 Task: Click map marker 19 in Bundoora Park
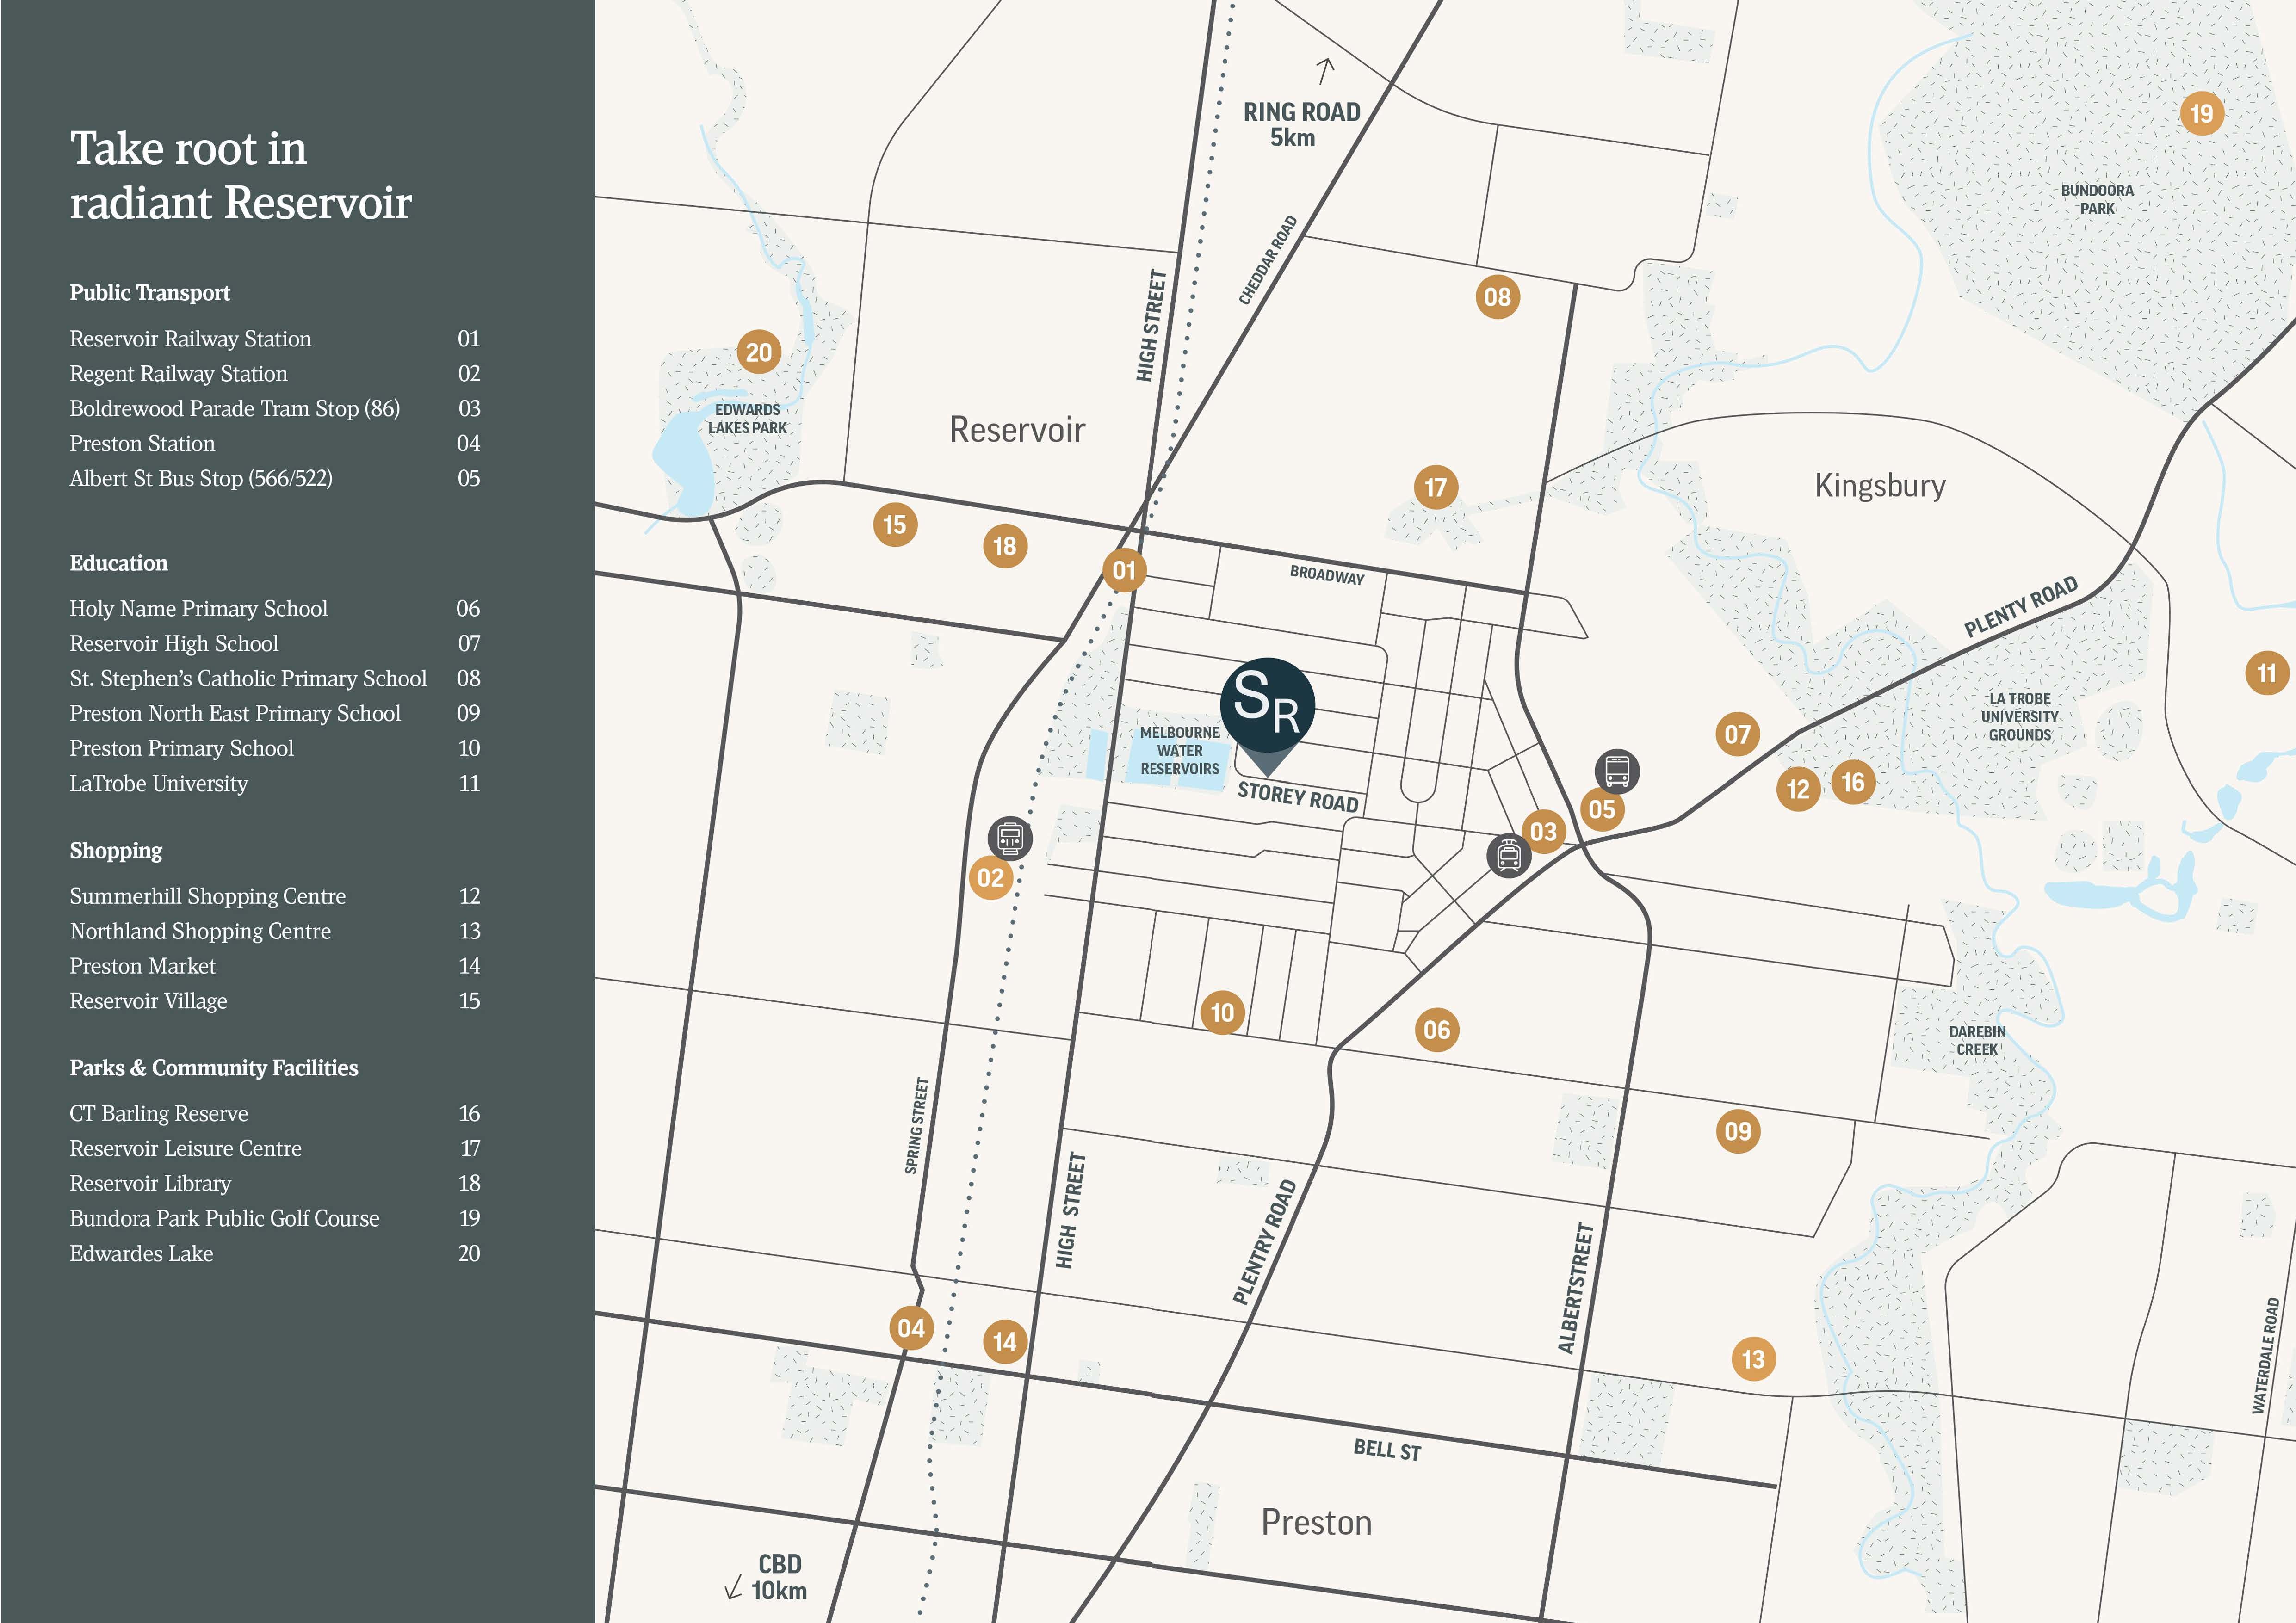[2201, 114]
